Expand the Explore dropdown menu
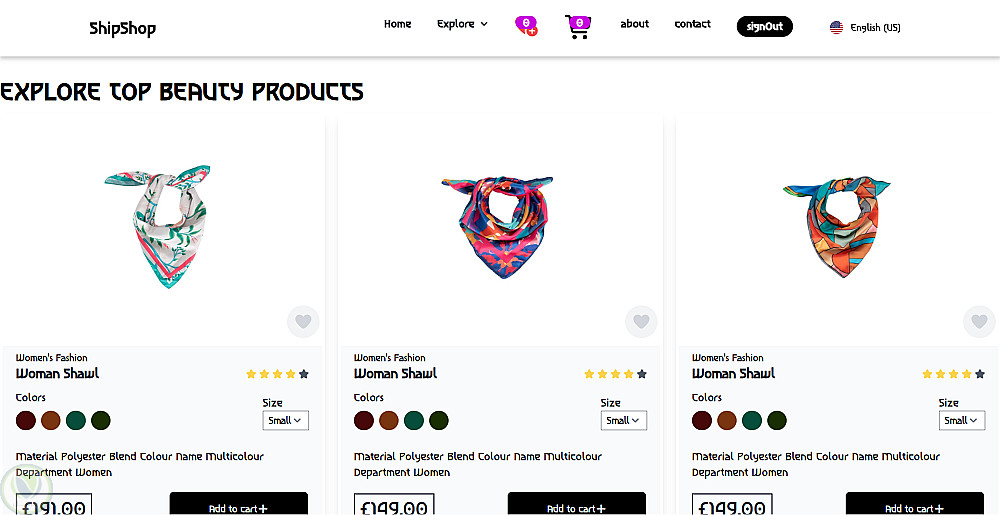The image size is (1000, 515). coord(462,24)
